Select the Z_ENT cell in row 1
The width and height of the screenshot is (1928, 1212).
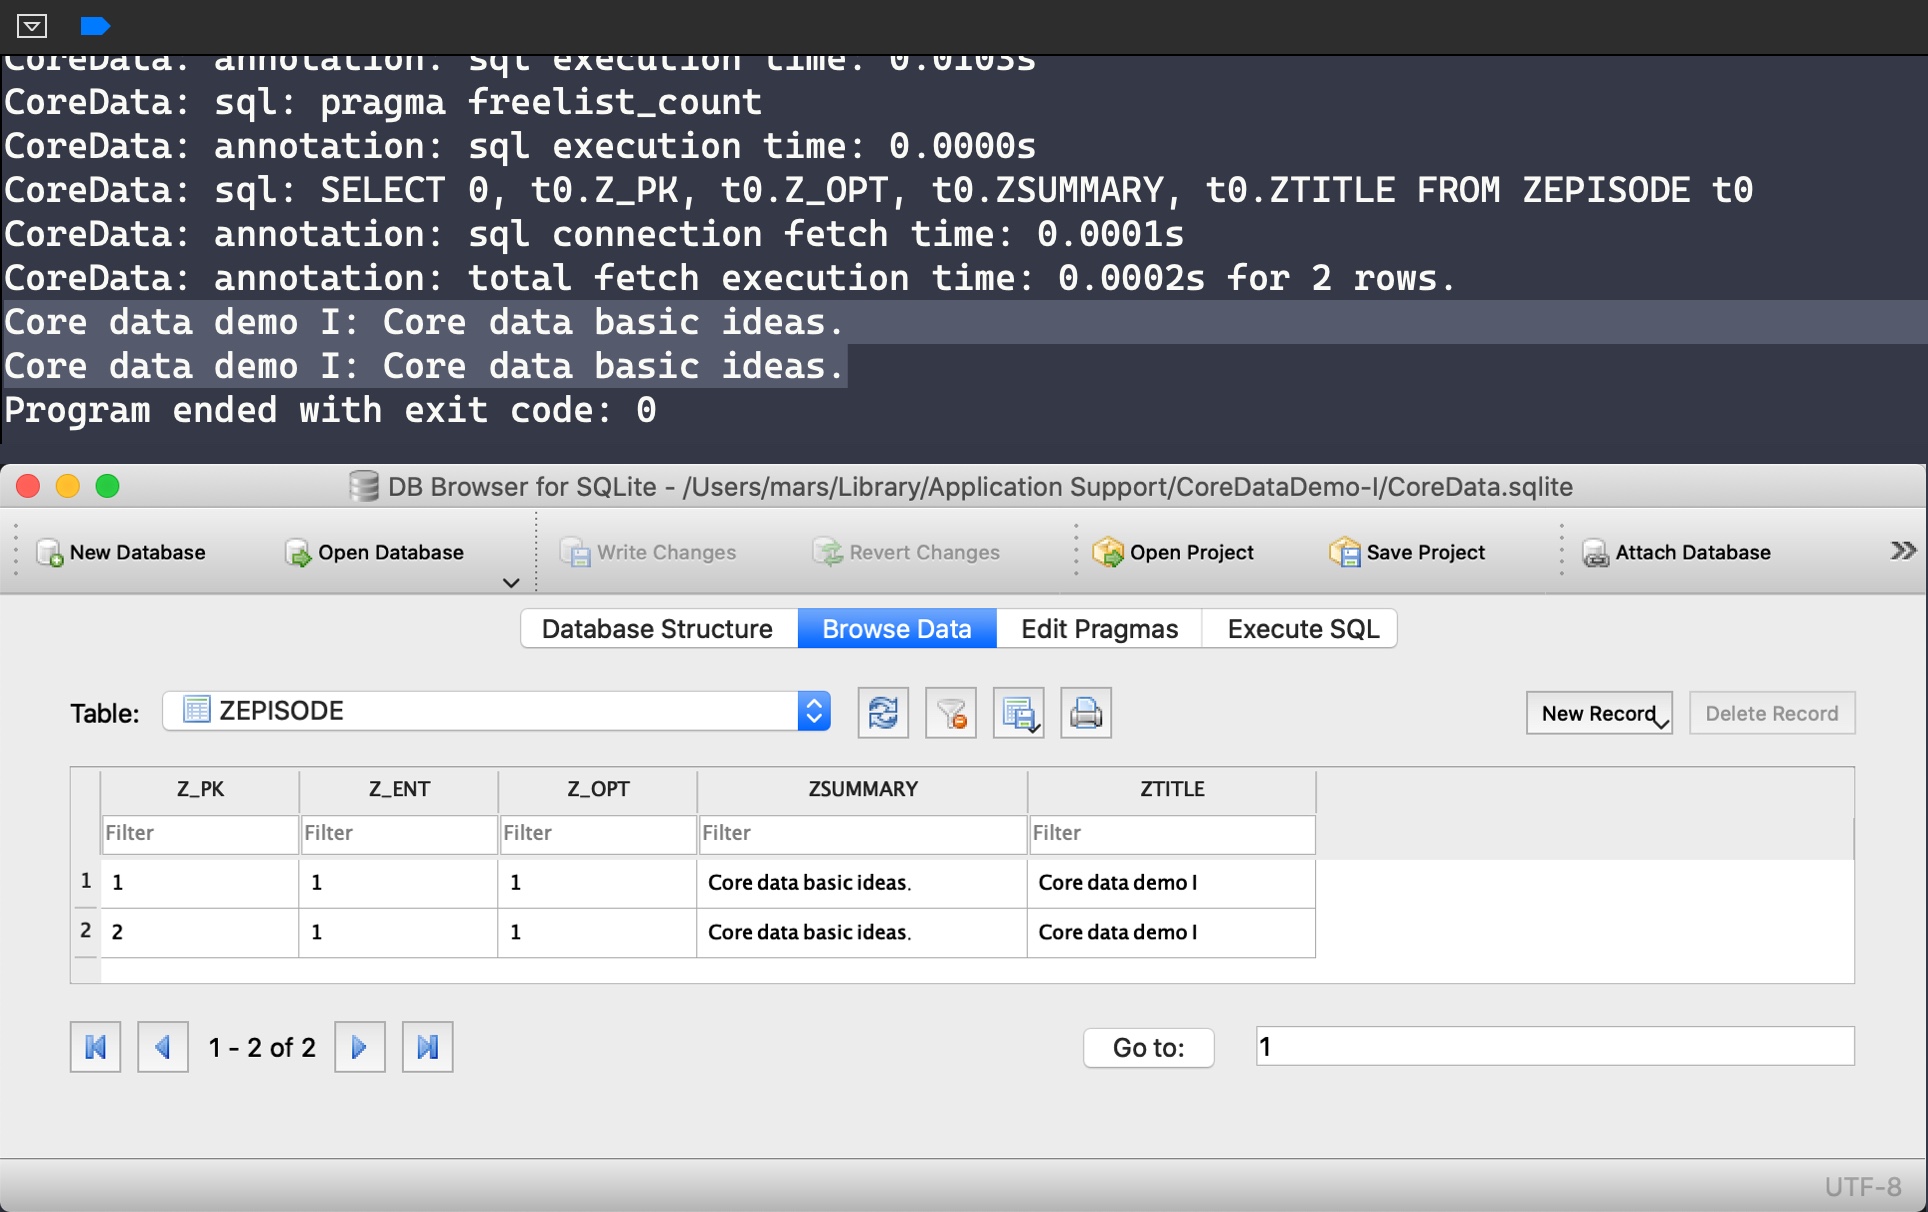pyautogui.click(x=398, y=883)
